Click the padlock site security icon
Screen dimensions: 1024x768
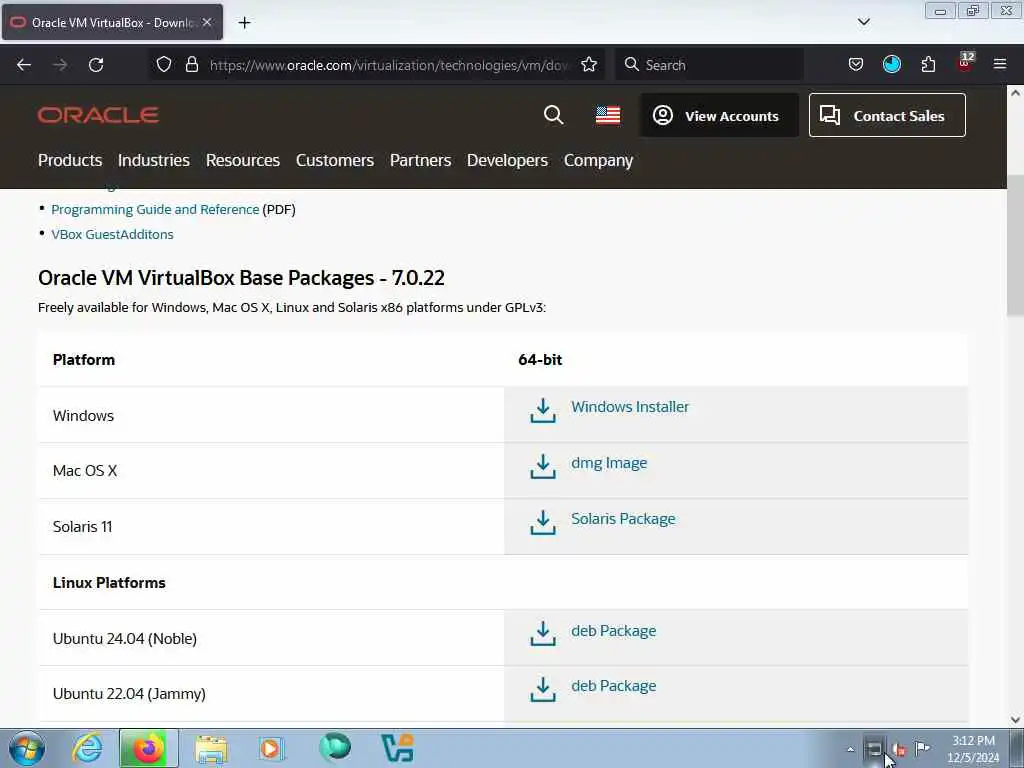[191, 65]
